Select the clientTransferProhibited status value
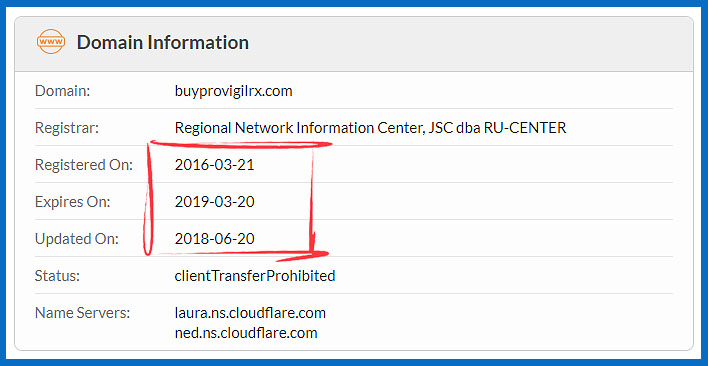This screenshot has width=708, height=366. click(255, 275)
